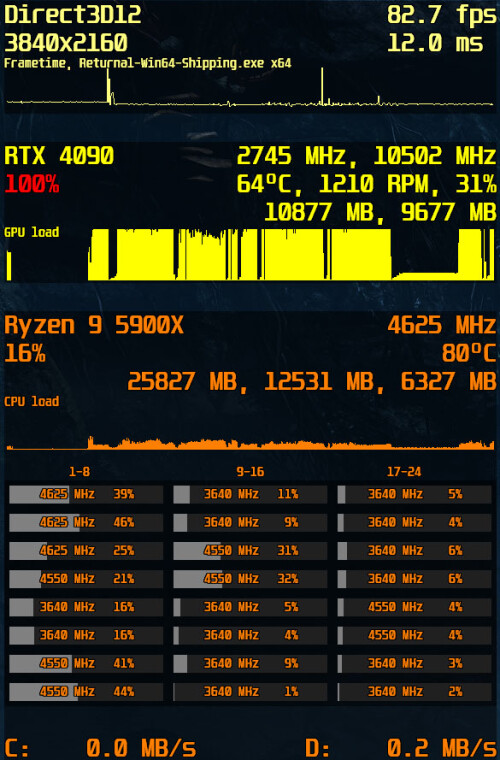
Task: Select the RTX 4090 GPU name
Action: click(59, 156)
